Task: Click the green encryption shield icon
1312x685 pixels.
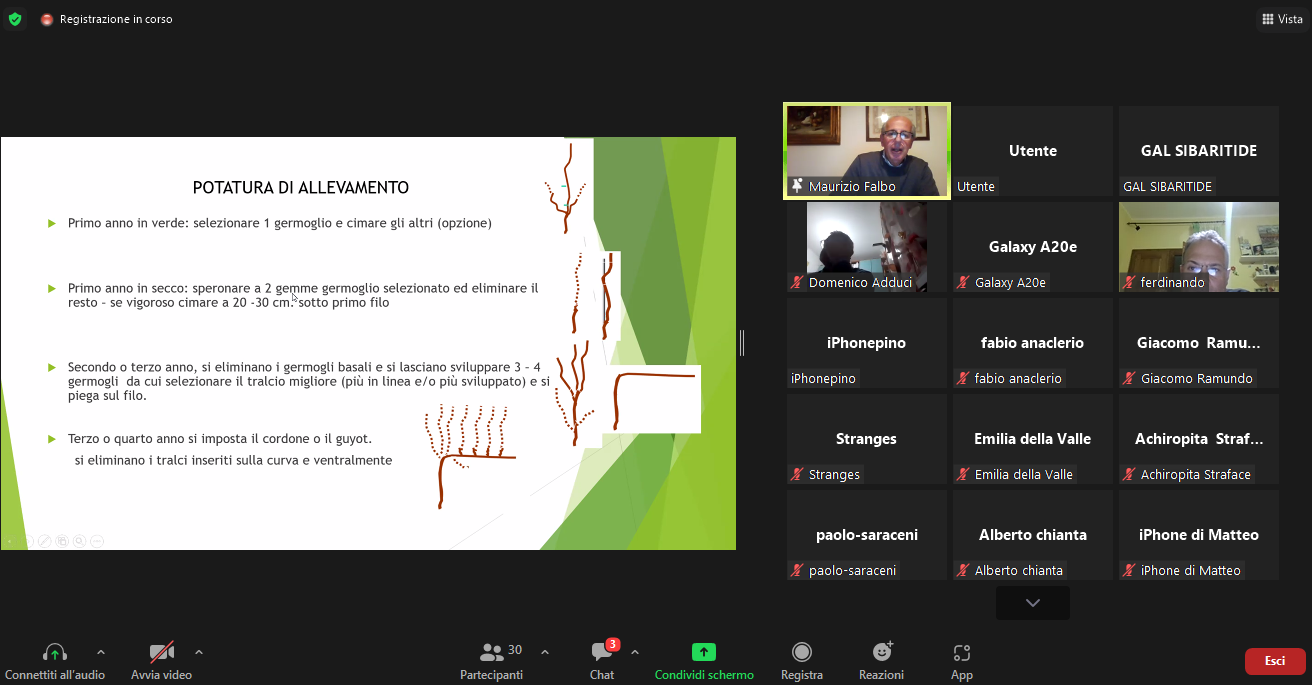Action: (x=15, y=19)
